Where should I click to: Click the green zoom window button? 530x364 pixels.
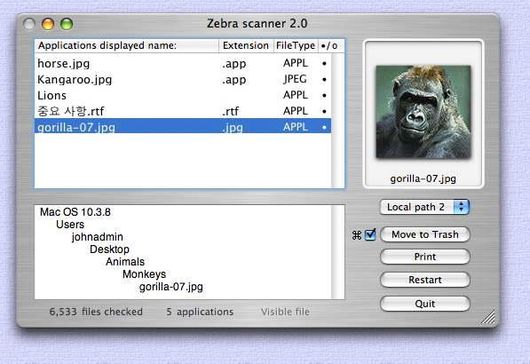[67, 24]
